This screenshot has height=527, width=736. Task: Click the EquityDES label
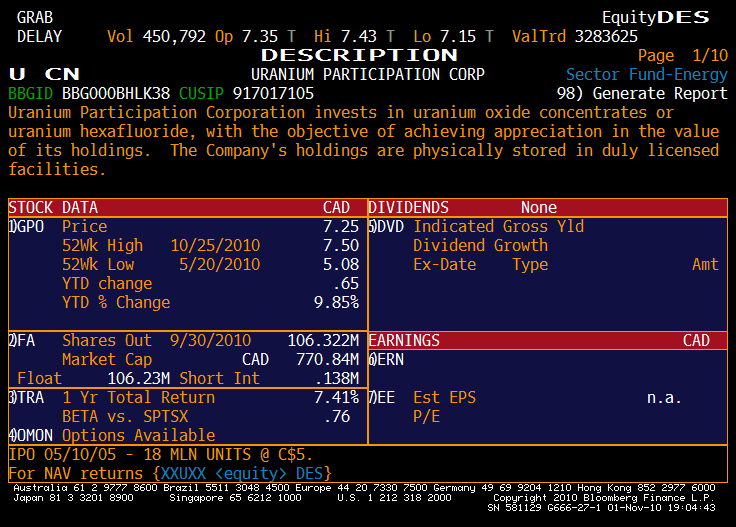(x=656, y=17)
